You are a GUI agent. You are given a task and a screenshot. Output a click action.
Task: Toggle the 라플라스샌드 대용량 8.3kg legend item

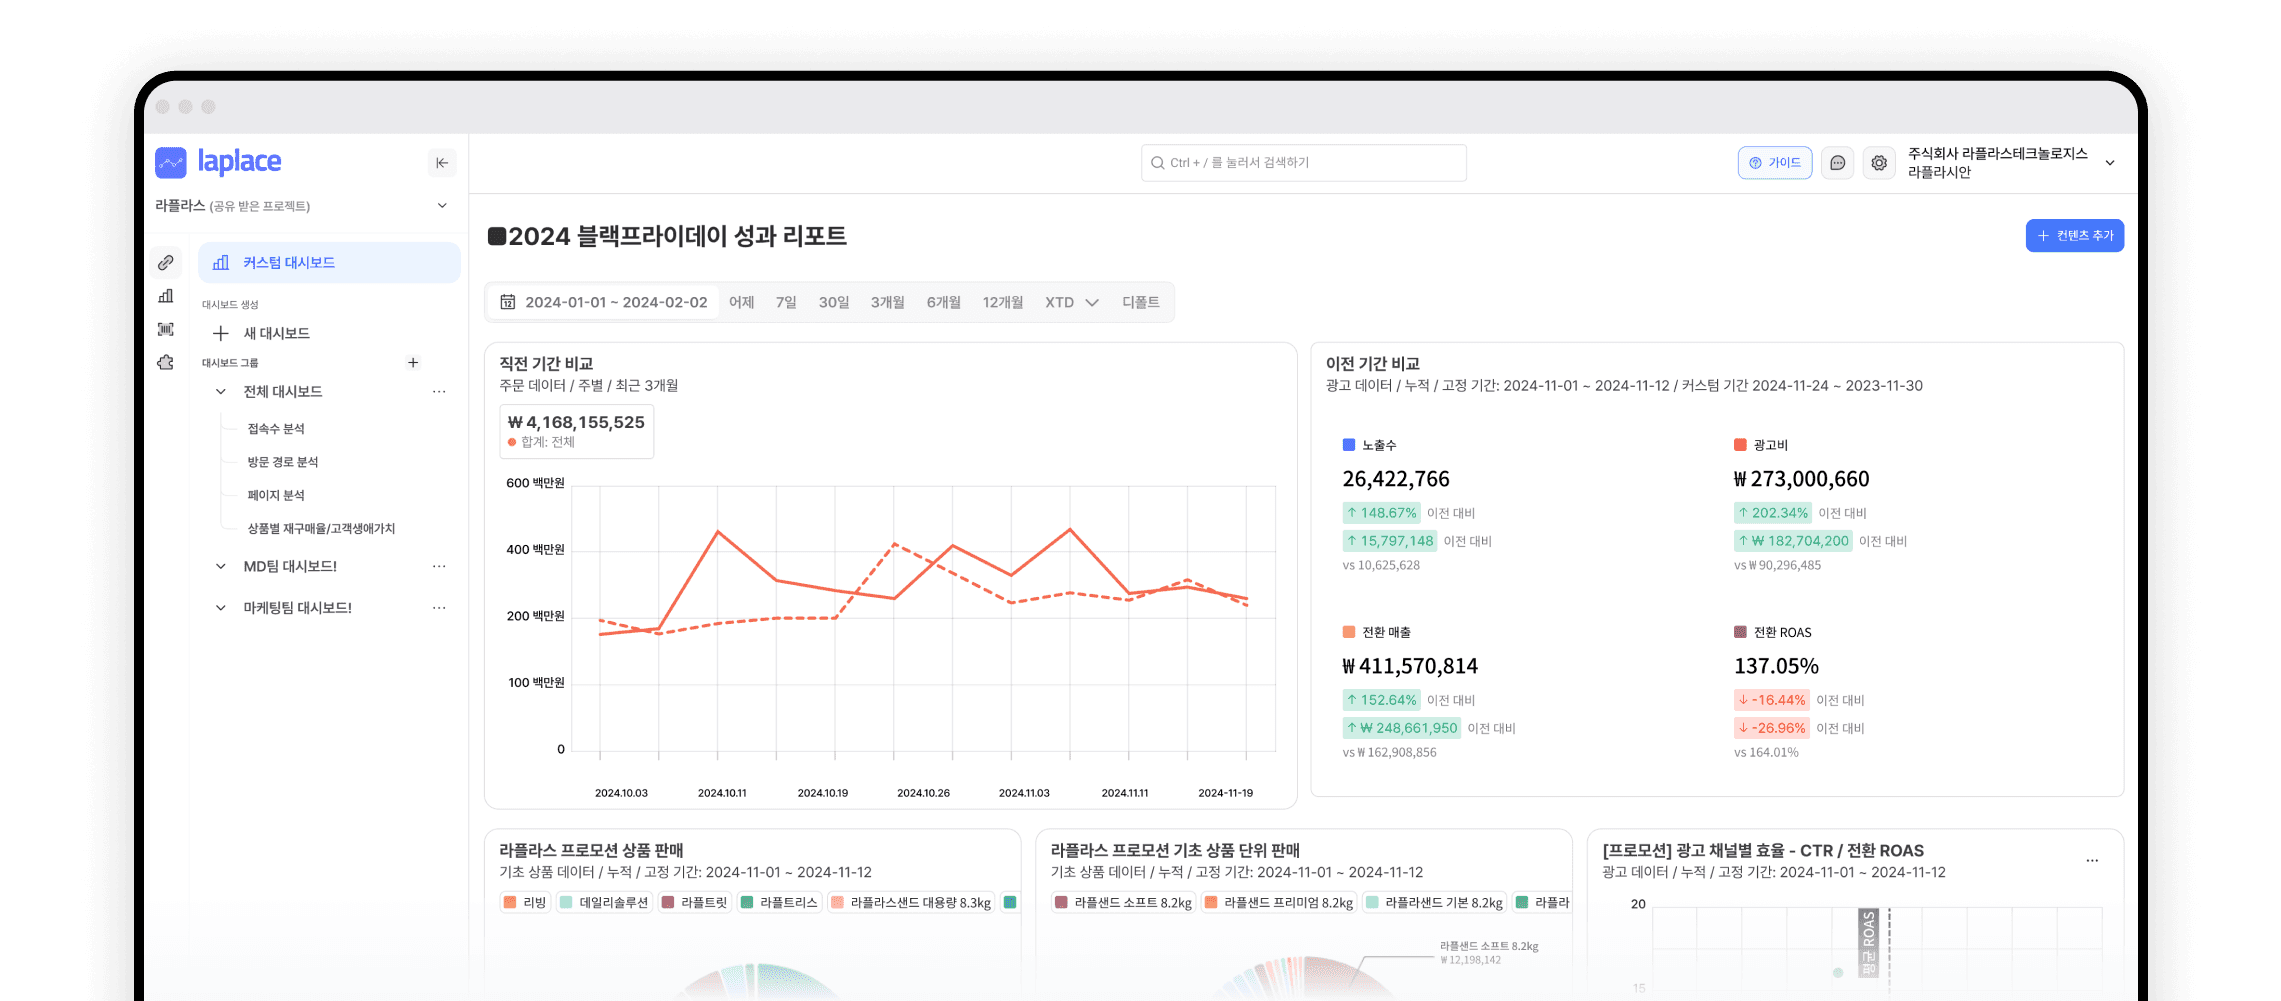click(911, 902)
